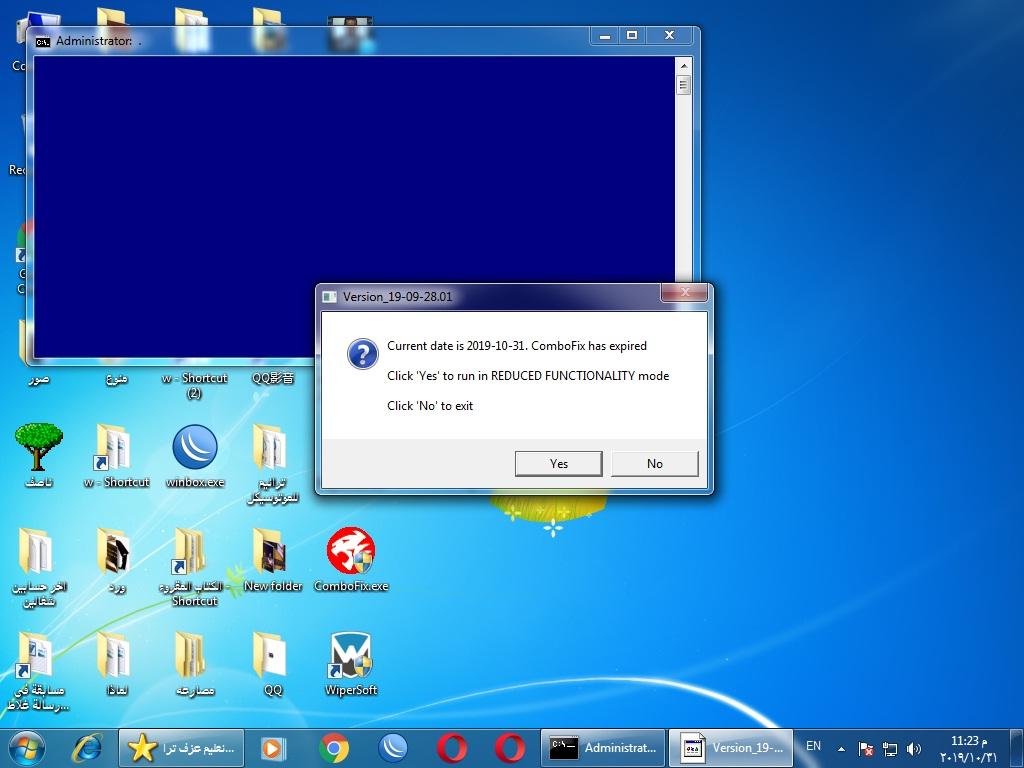Screen dimensions: 1024x768
Task: Close the Administrator console window
Action: coord(669,35)
